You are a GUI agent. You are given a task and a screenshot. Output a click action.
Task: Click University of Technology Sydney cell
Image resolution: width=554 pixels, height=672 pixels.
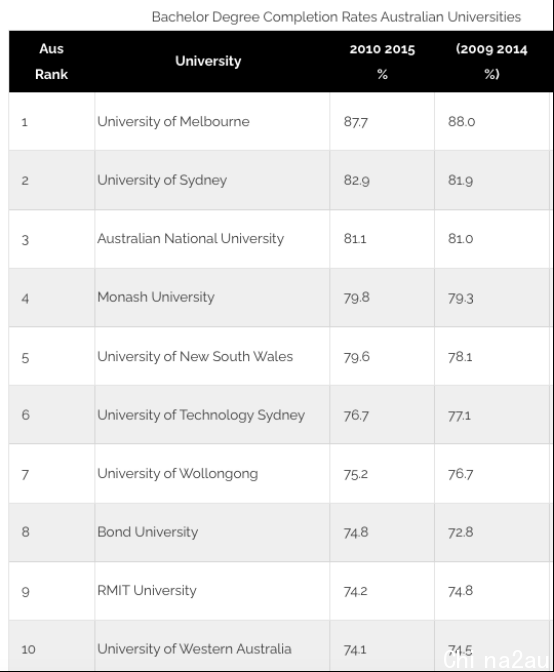pos(201,415)
